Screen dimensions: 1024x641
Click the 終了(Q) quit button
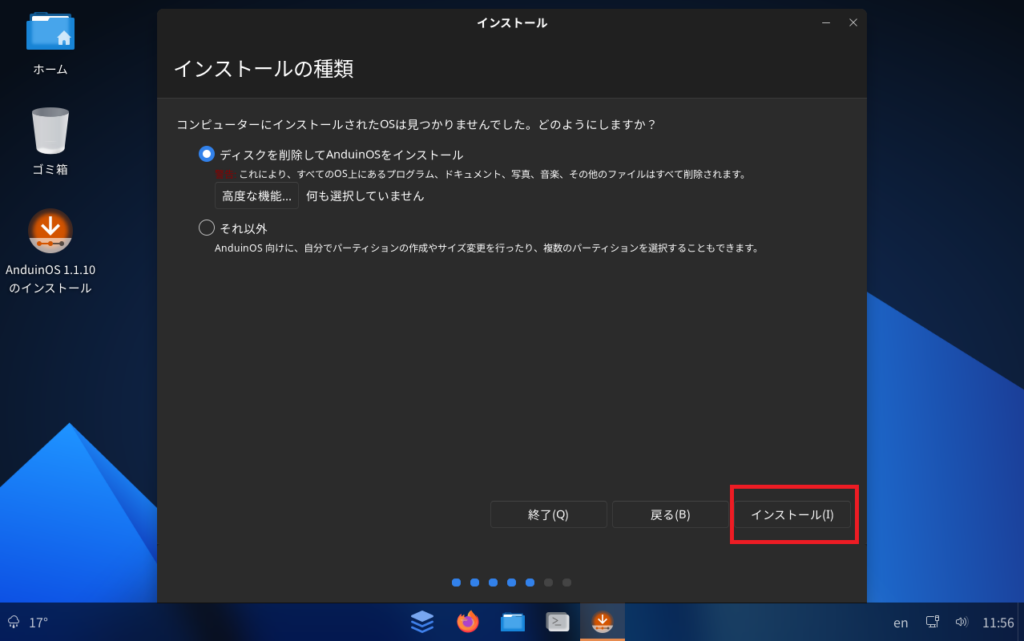tap(548, 514)
